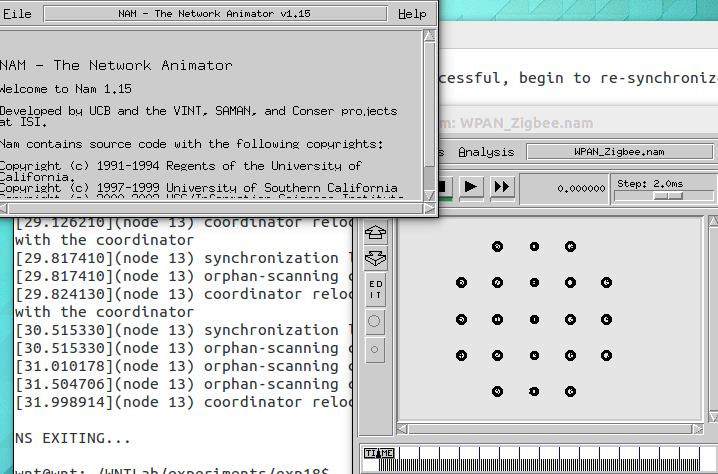
Task: Click the WPAN_Zigbee.nam title field
Action: click(620, 152)
